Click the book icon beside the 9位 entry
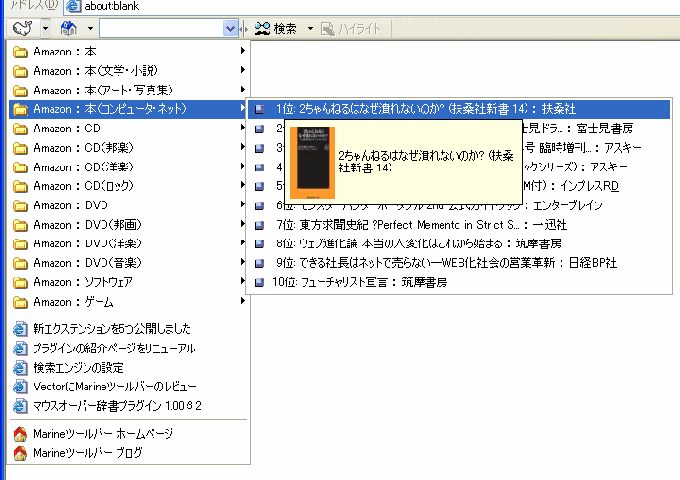The image size is (680, 480). point(259,263)
